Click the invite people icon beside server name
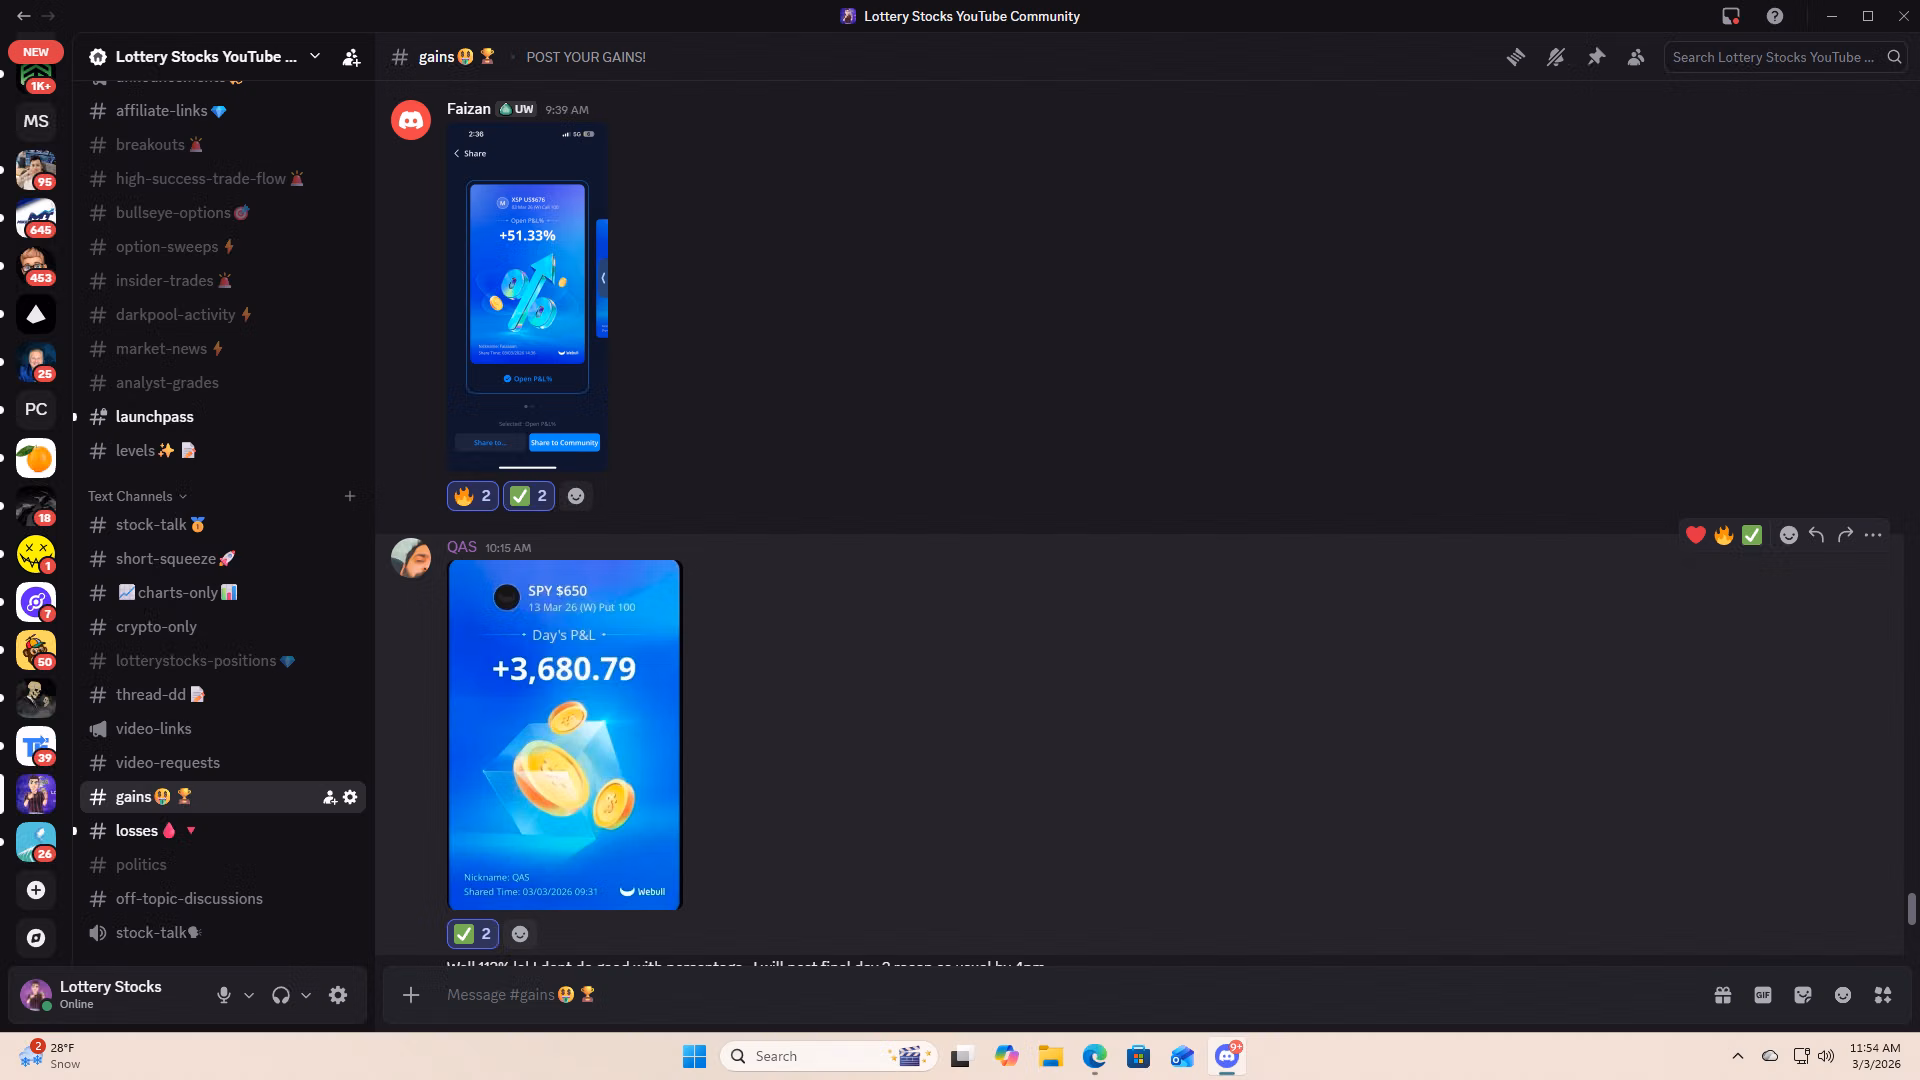Screen dimensions: 1920x1080 pos(351,57)
